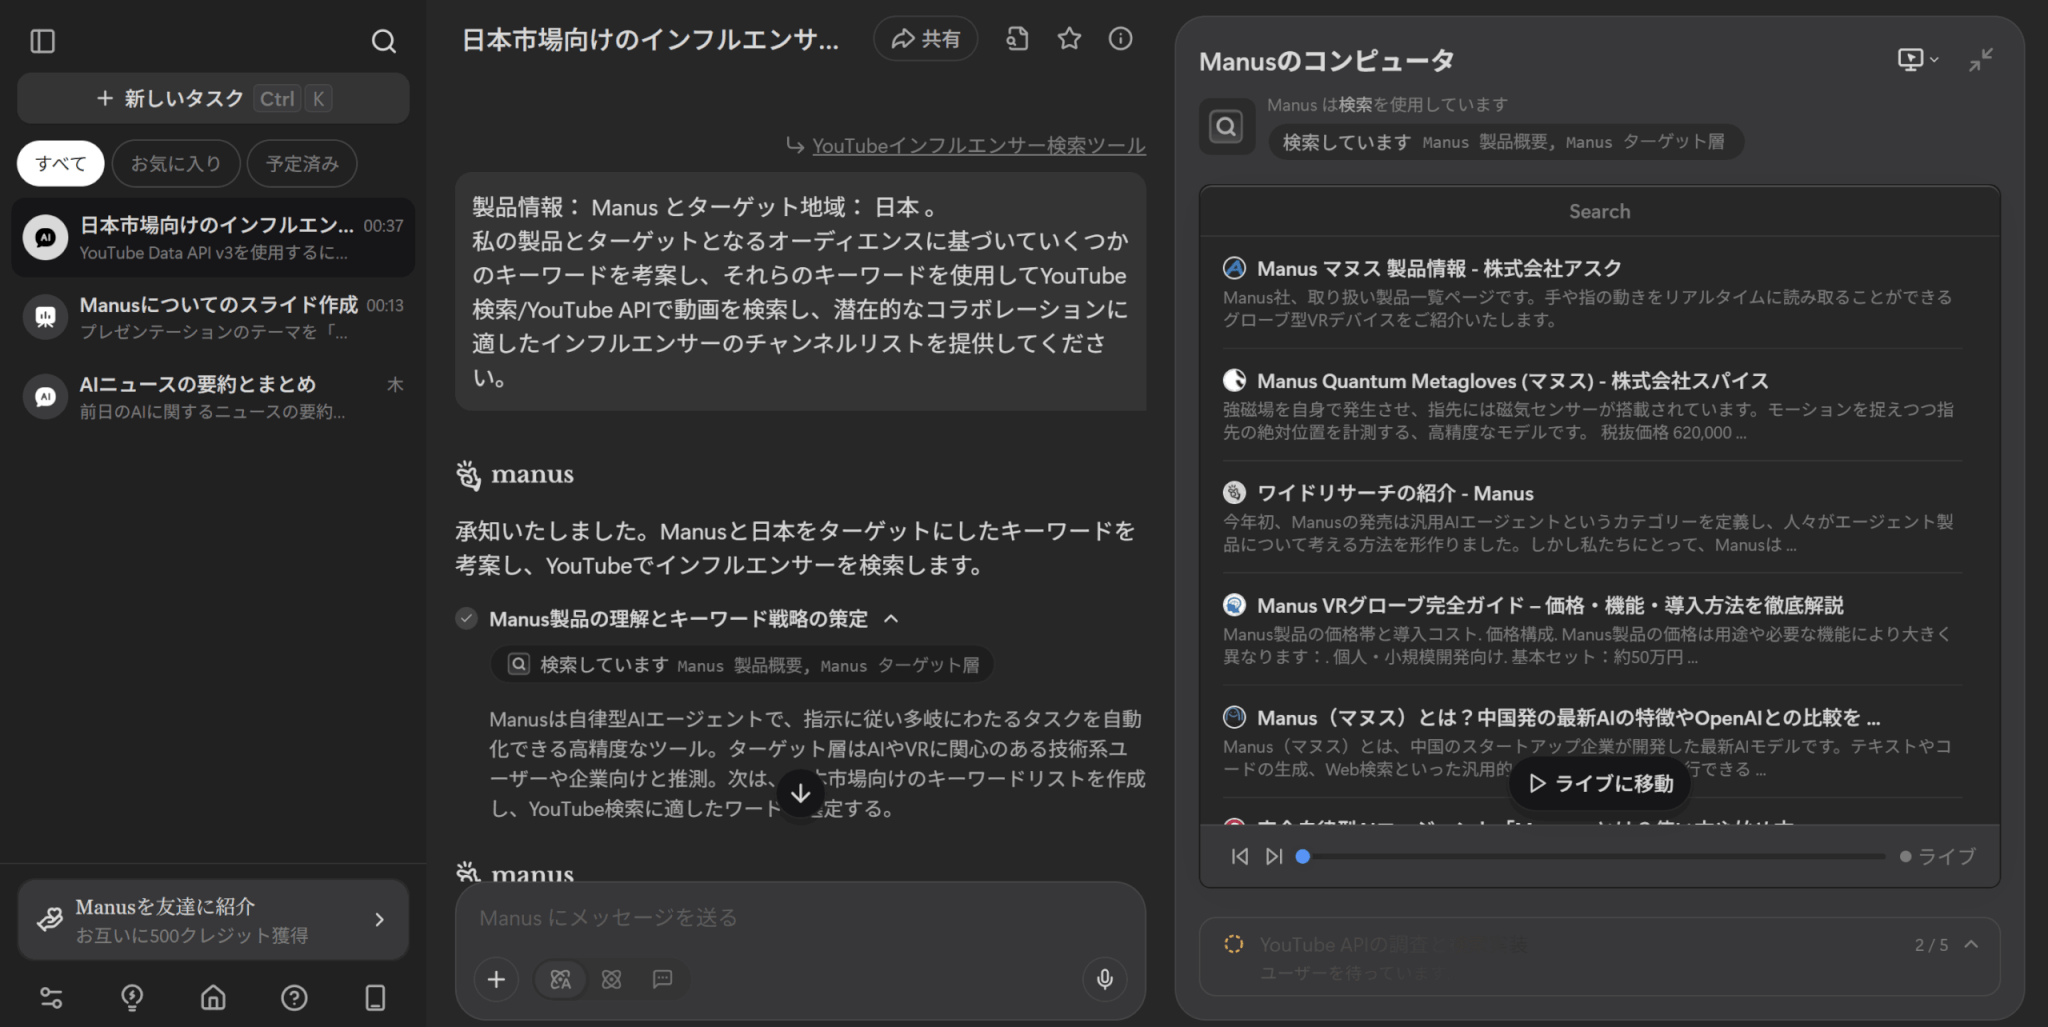2048x1027 pixels.
Task: Open result Manus VRグローブ完全ガイド
Action: pos(1550,605)
